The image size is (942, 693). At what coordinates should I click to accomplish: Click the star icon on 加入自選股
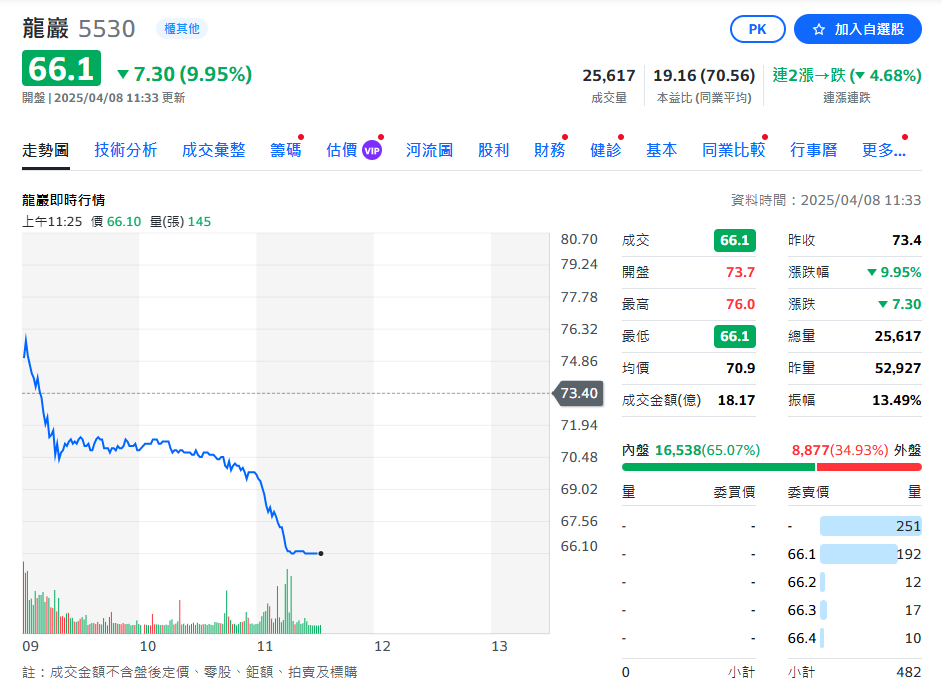(x=818, y=30)
